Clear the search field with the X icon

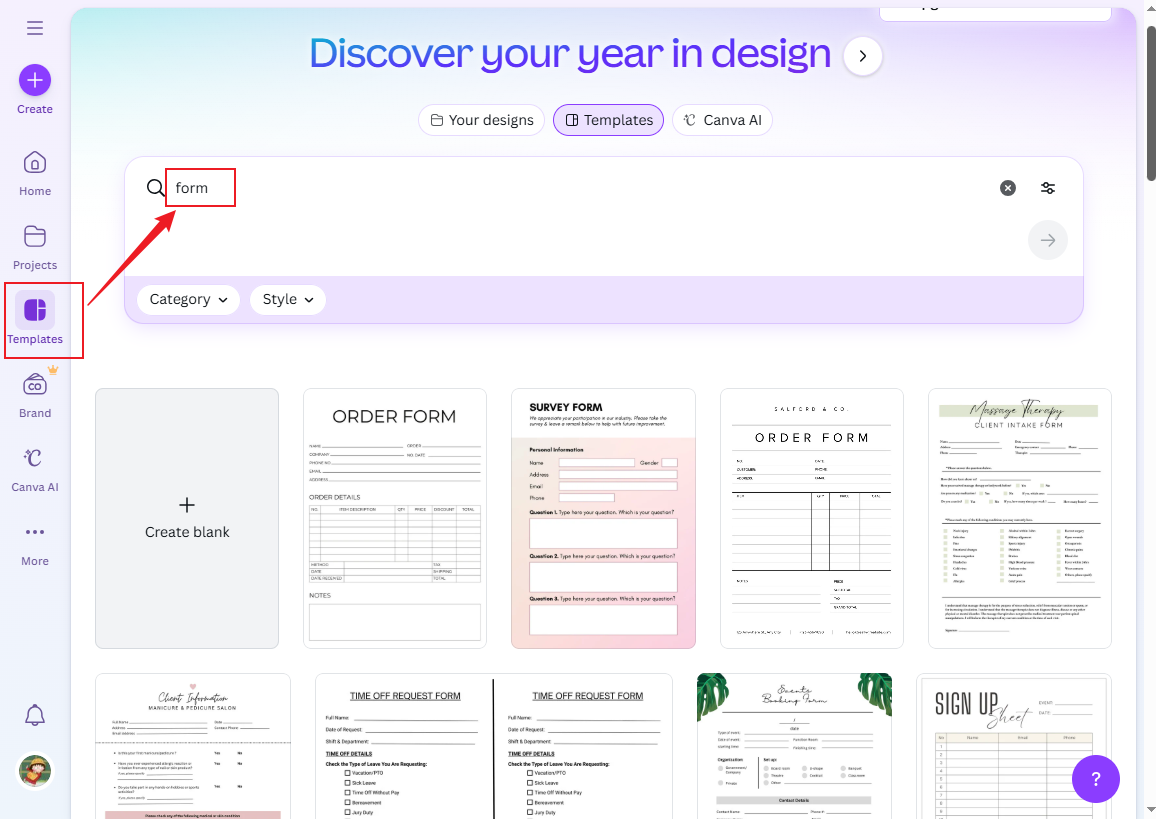pyautogui.click(x=1007, y=188)
